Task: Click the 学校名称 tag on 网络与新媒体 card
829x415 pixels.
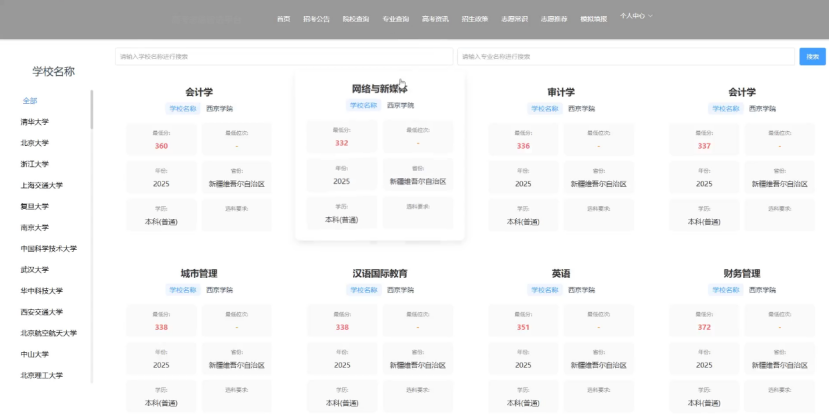Action: coord(364,105)
